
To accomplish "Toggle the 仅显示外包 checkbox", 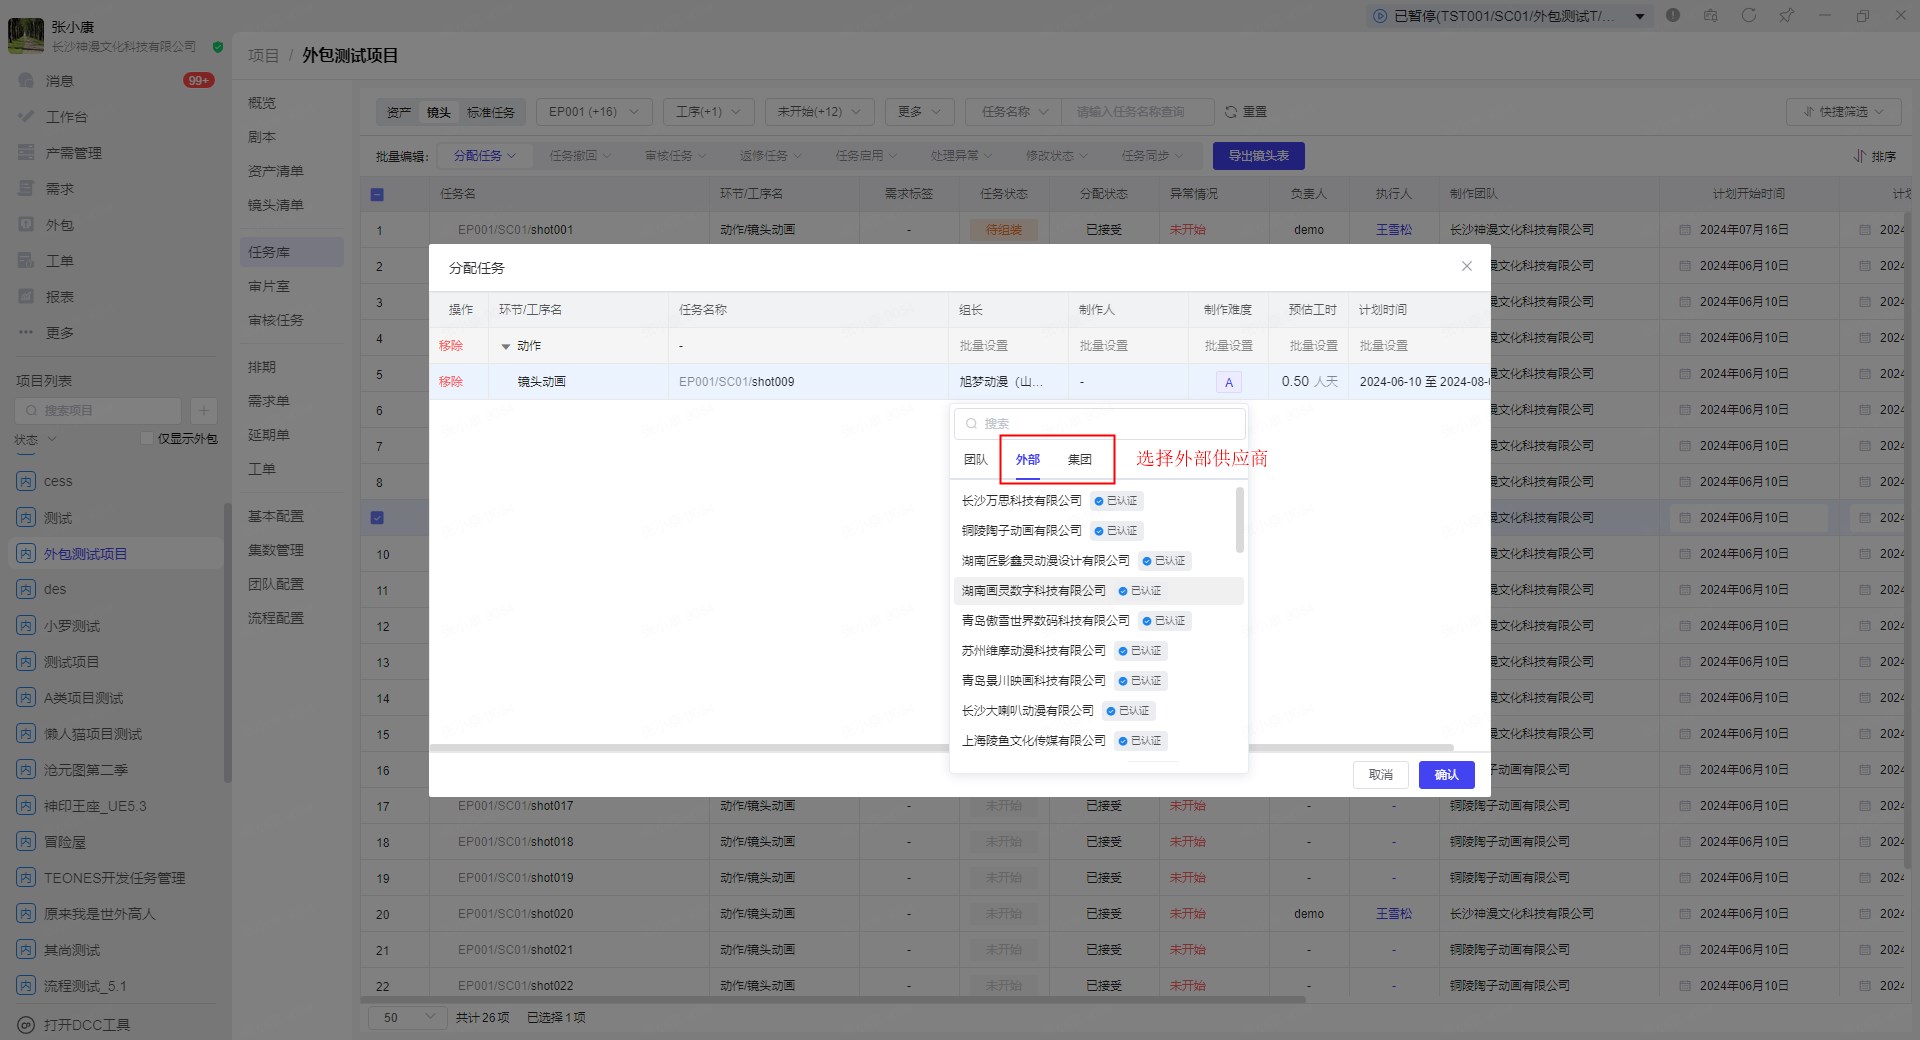I will 147,438.
